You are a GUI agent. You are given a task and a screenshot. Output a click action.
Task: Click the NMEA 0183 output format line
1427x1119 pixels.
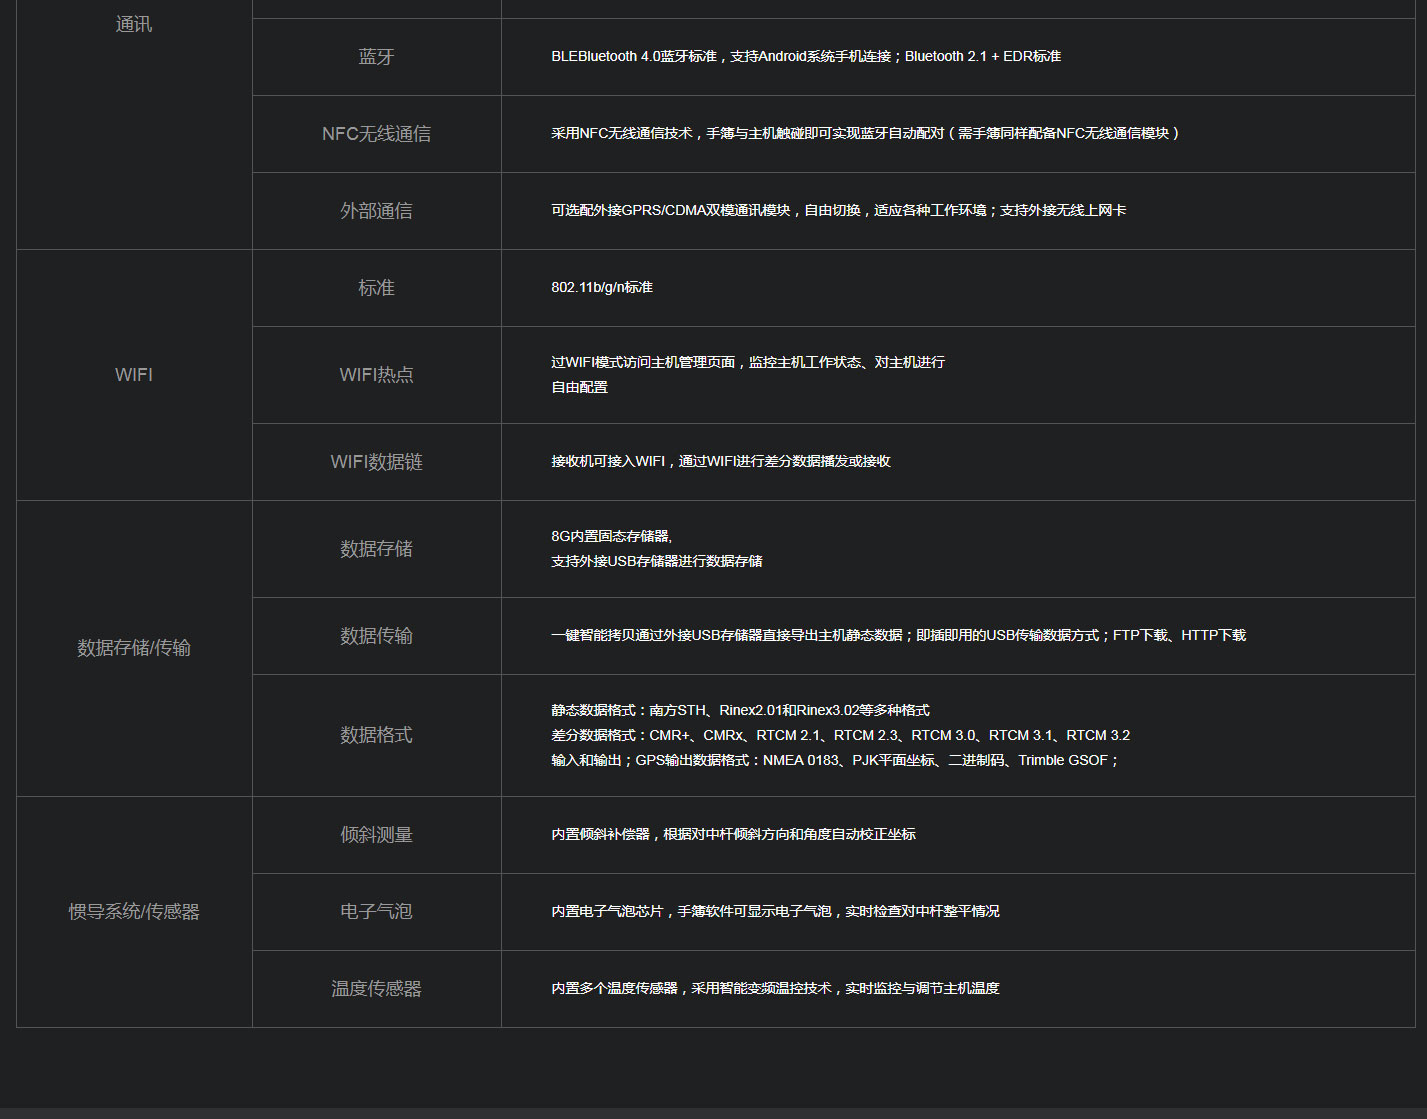click(835, 760)
